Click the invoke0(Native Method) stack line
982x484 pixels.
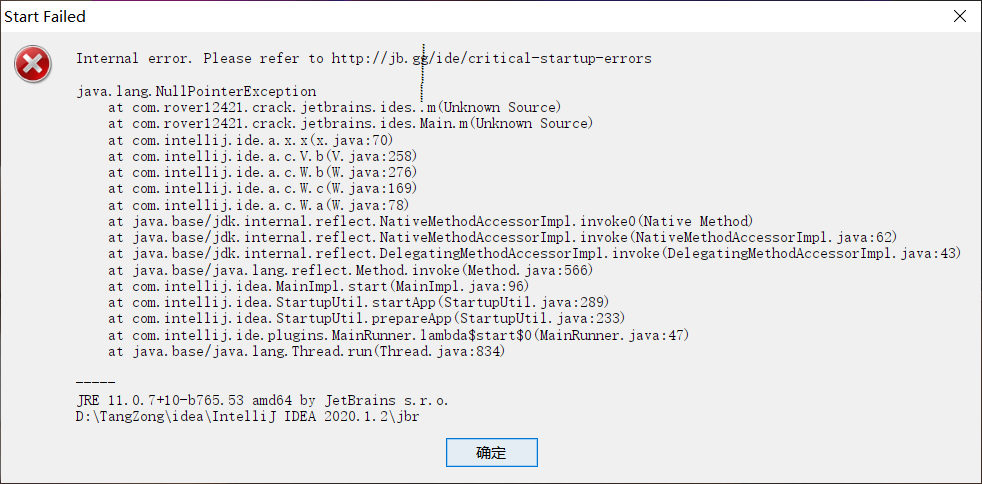point(430,221)
